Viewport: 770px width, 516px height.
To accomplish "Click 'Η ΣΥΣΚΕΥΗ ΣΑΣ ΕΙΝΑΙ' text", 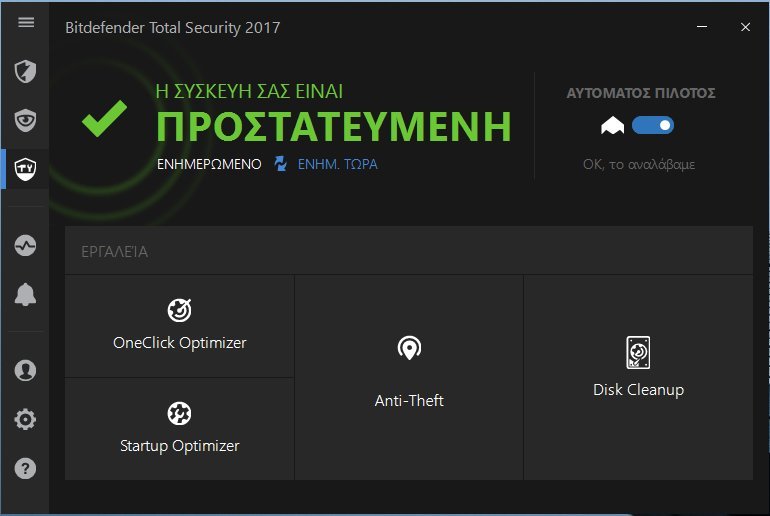I will pos(249,91).
